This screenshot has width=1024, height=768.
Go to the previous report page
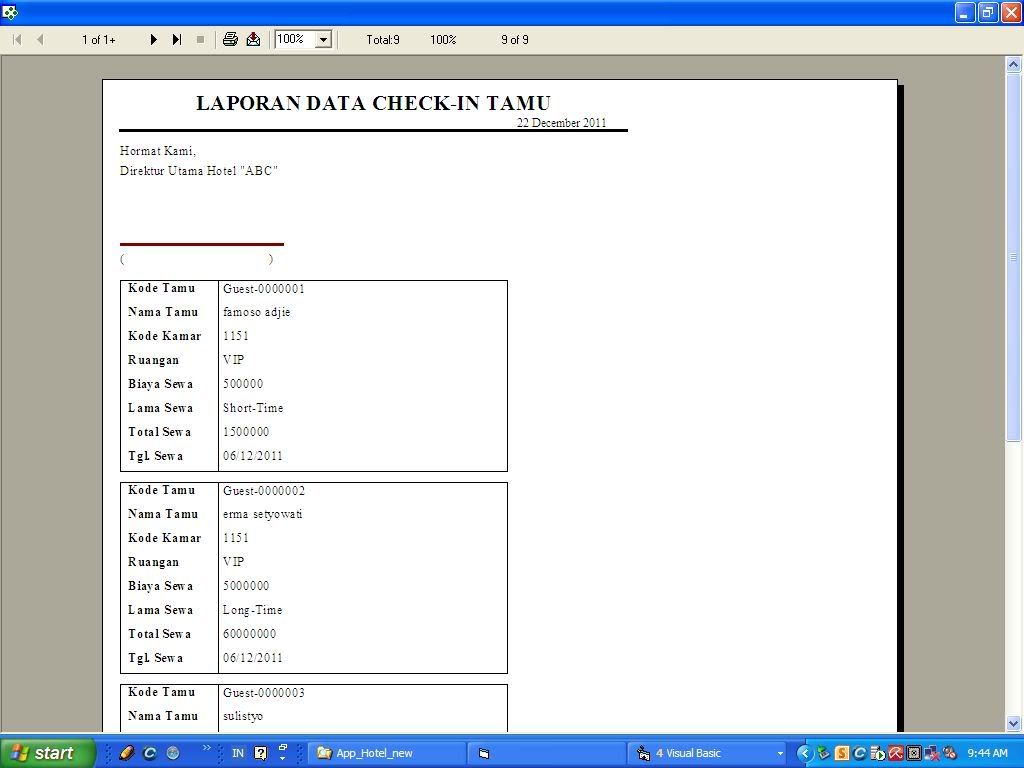40,40
